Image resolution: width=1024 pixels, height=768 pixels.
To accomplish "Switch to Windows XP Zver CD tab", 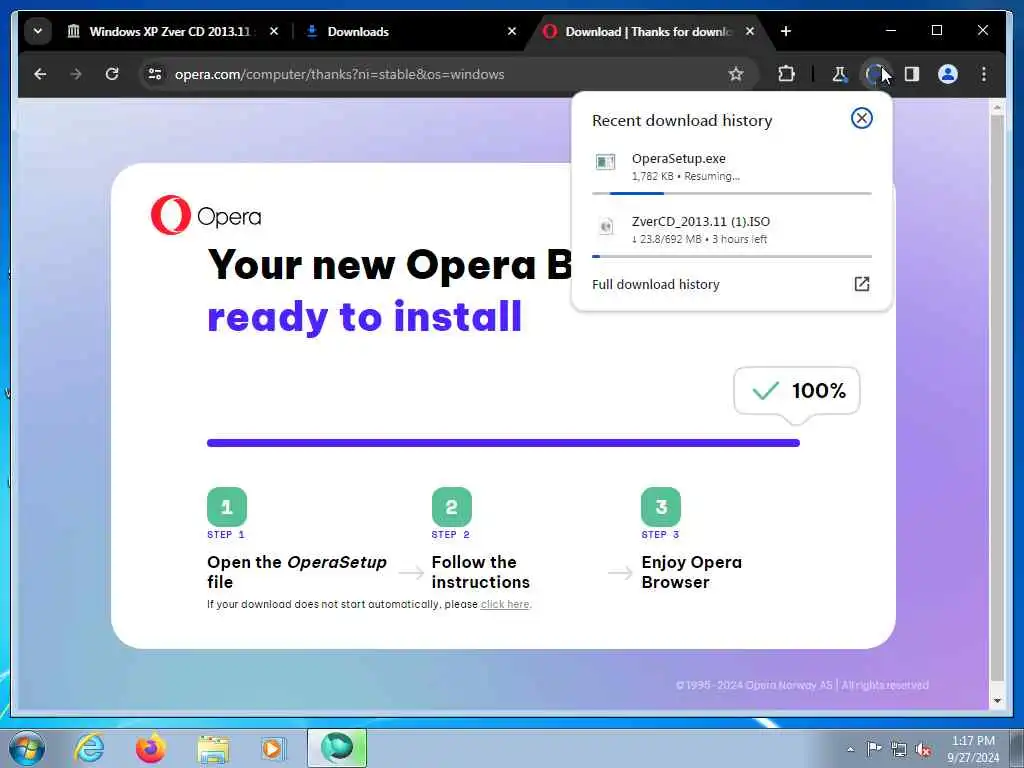I will coord(170,31).
